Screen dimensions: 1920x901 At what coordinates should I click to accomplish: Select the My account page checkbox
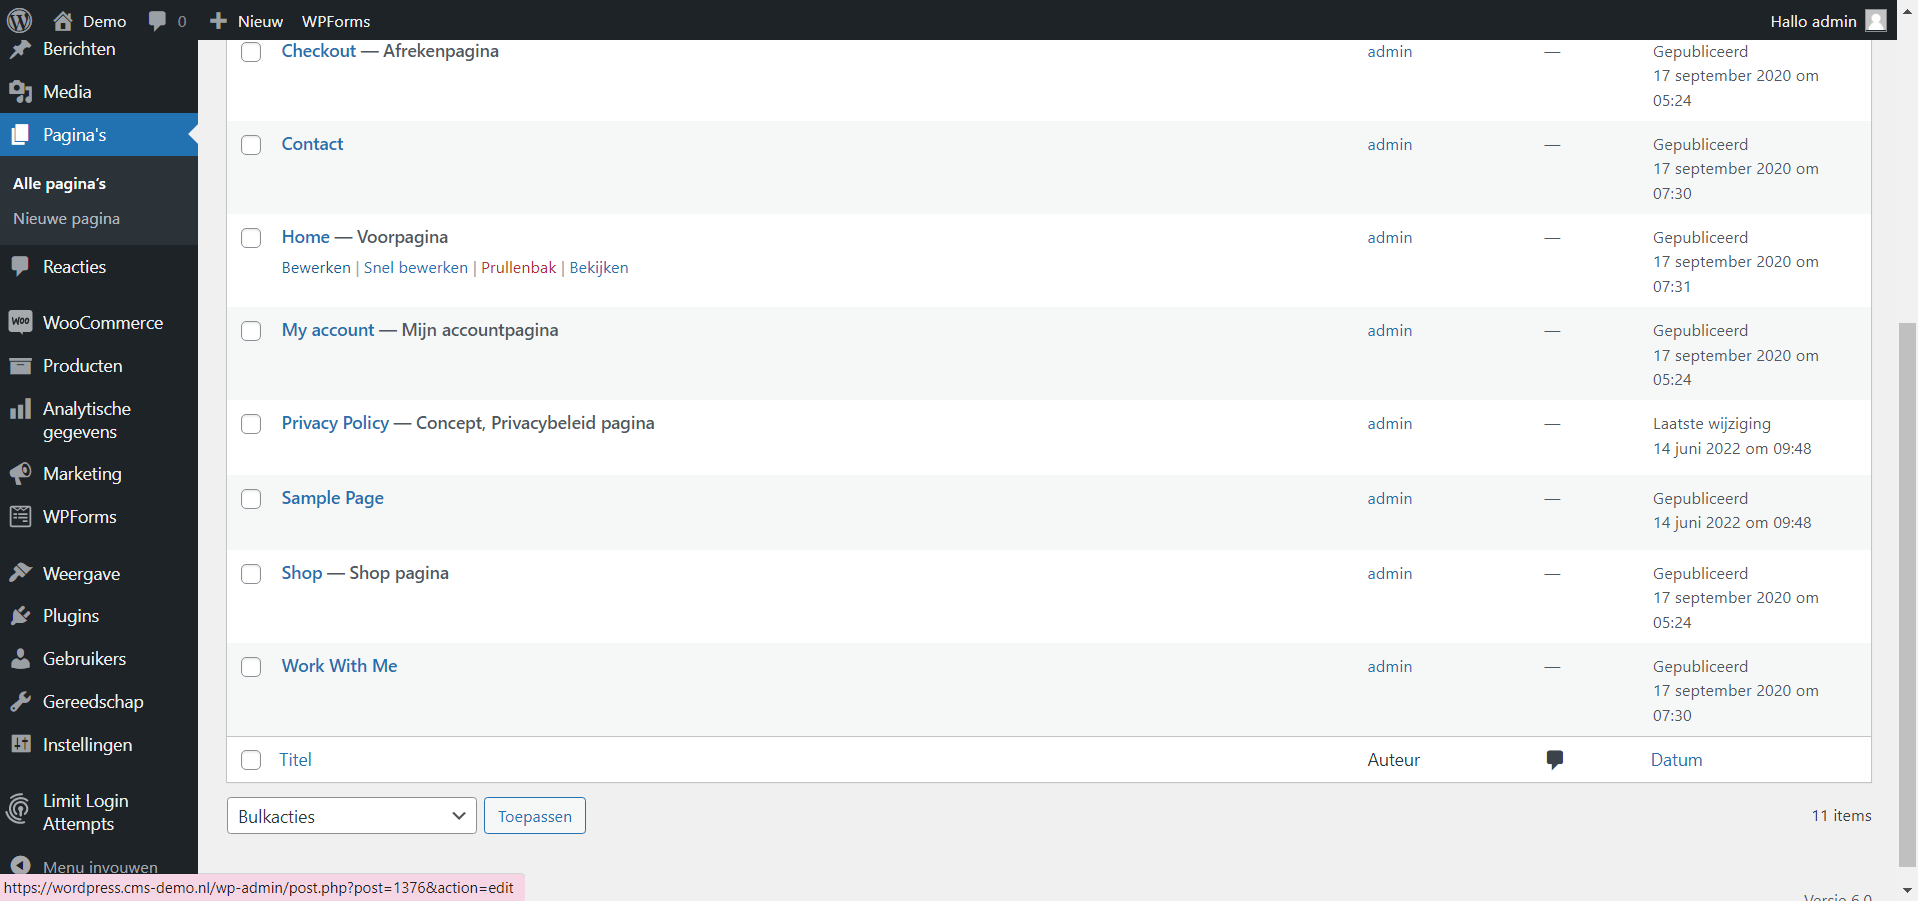(251, 331)
